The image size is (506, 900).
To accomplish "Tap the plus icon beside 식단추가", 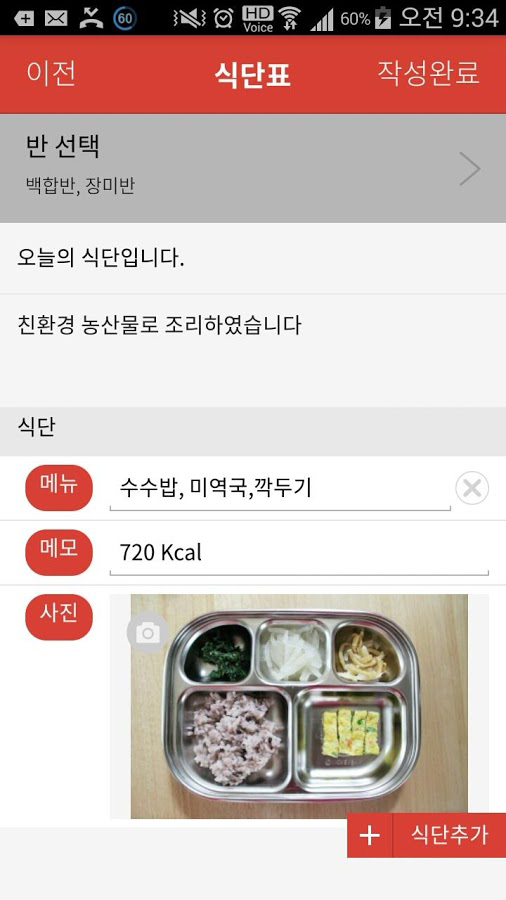I will tap(369, 835).
